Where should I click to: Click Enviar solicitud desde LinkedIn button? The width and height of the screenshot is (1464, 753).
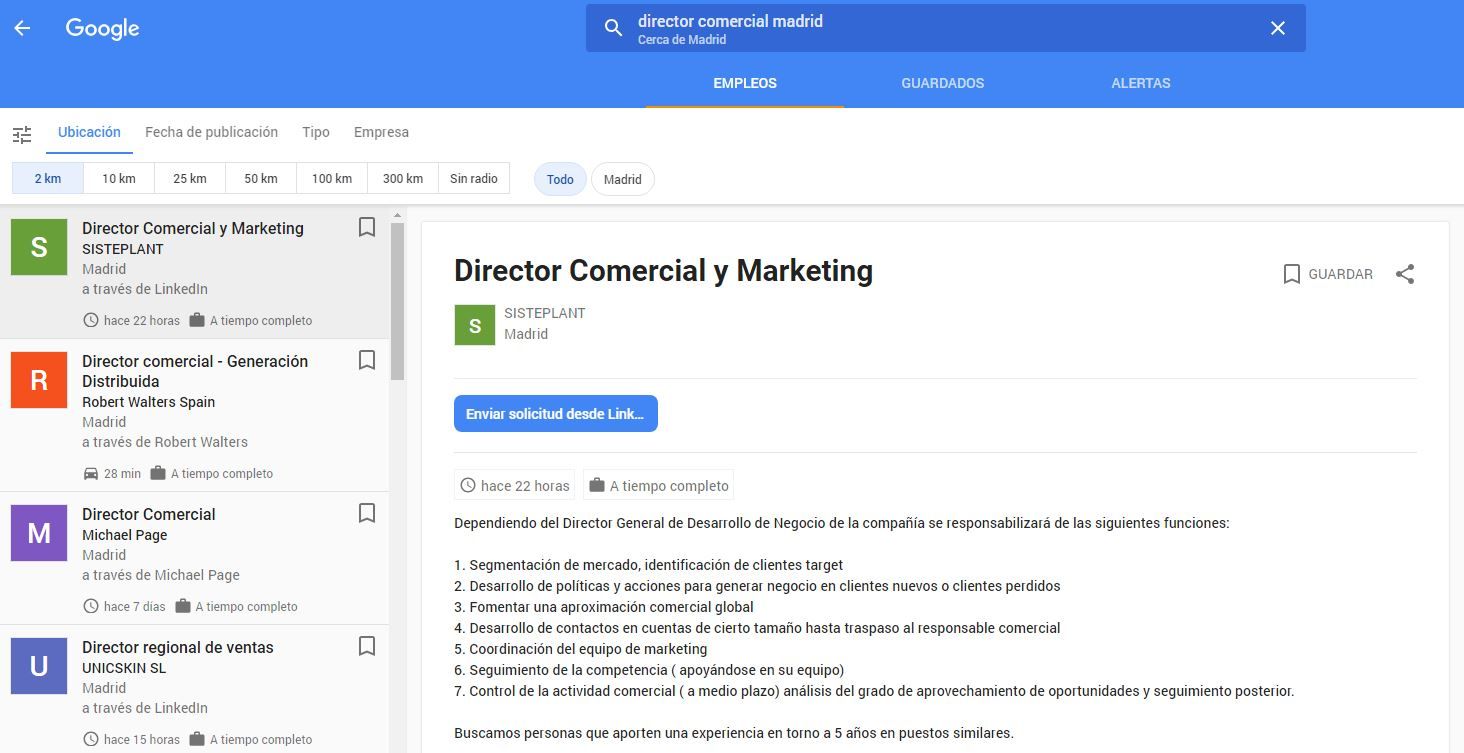coord(555,414)
